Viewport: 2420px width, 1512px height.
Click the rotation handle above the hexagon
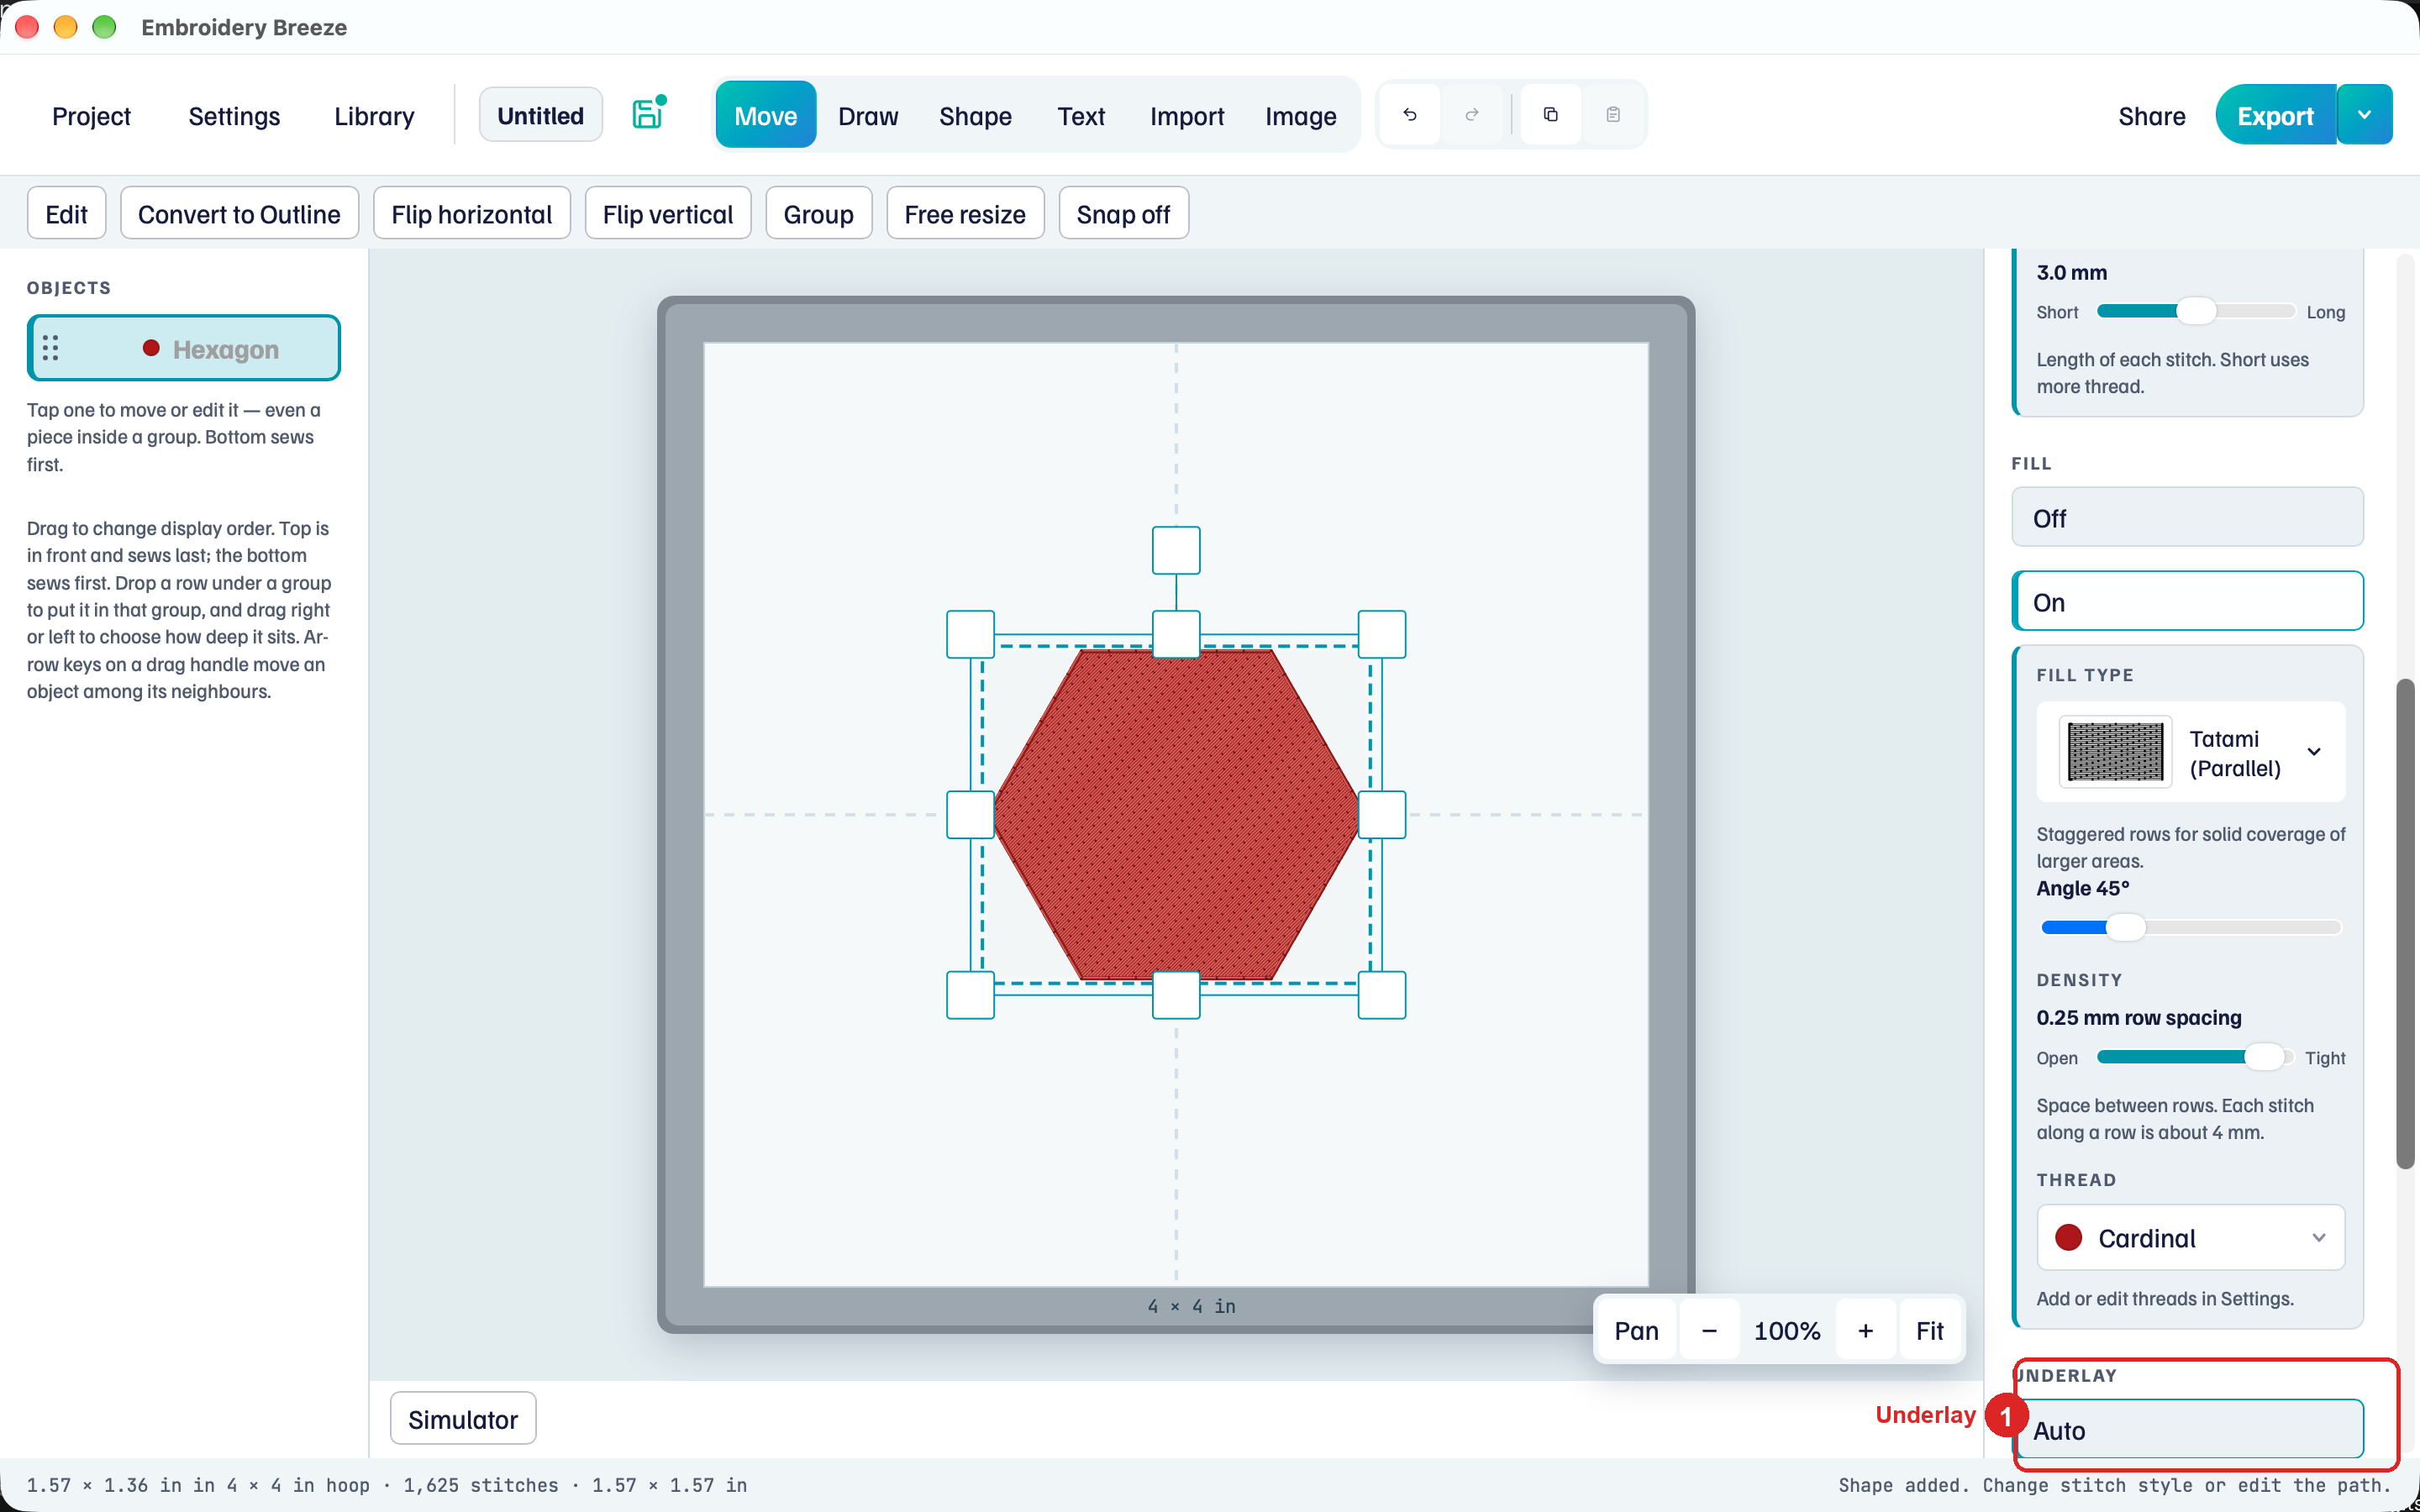point(1176,550)
